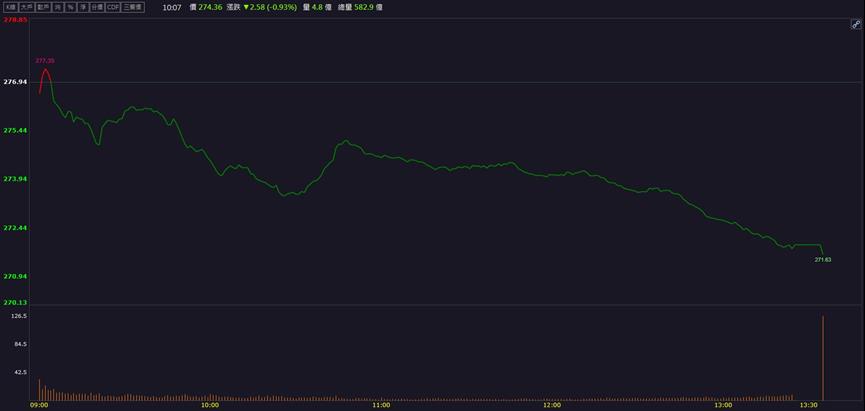
Task: Click the 276.94 reference price axis label
Action: point(15,82)
